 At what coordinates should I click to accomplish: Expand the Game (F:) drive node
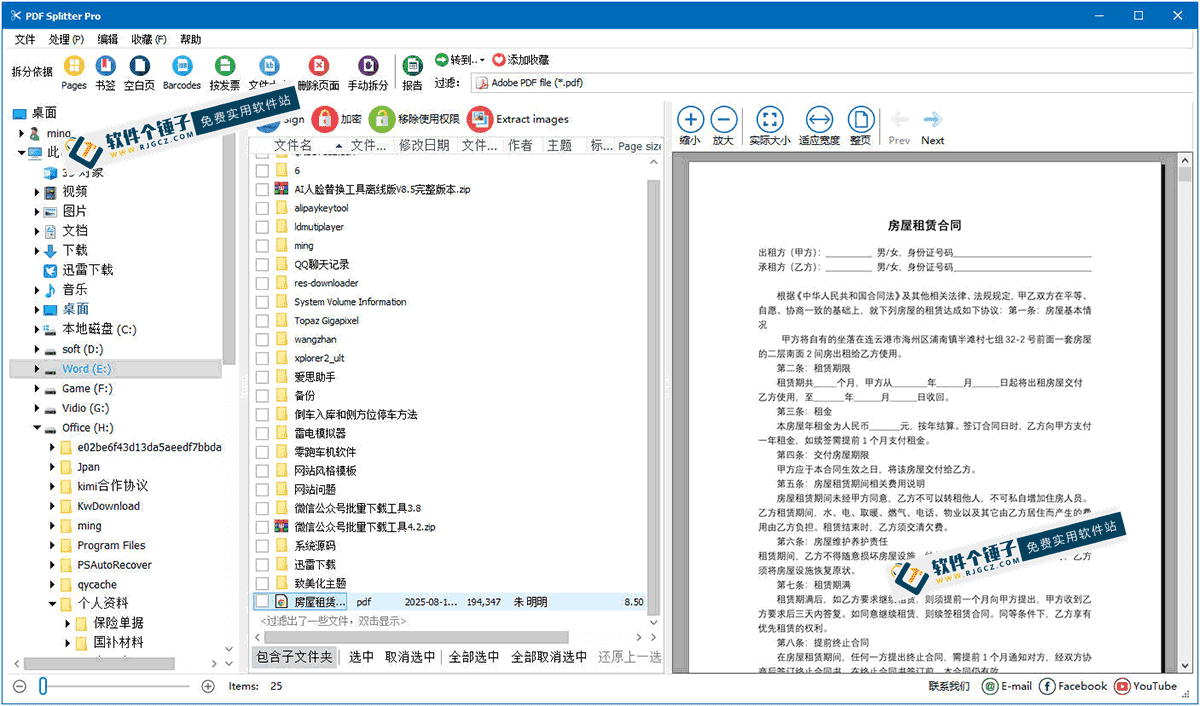tap(37, 388)
